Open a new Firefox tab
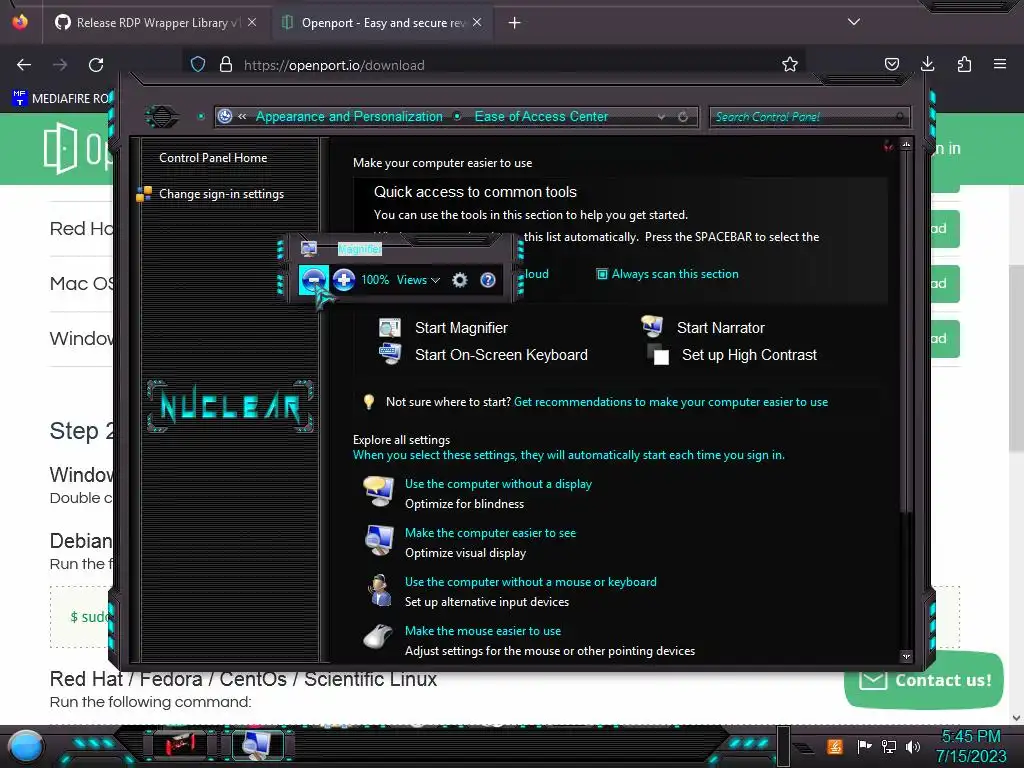This screenshot has width=1024, height=768. coord(515,23)
